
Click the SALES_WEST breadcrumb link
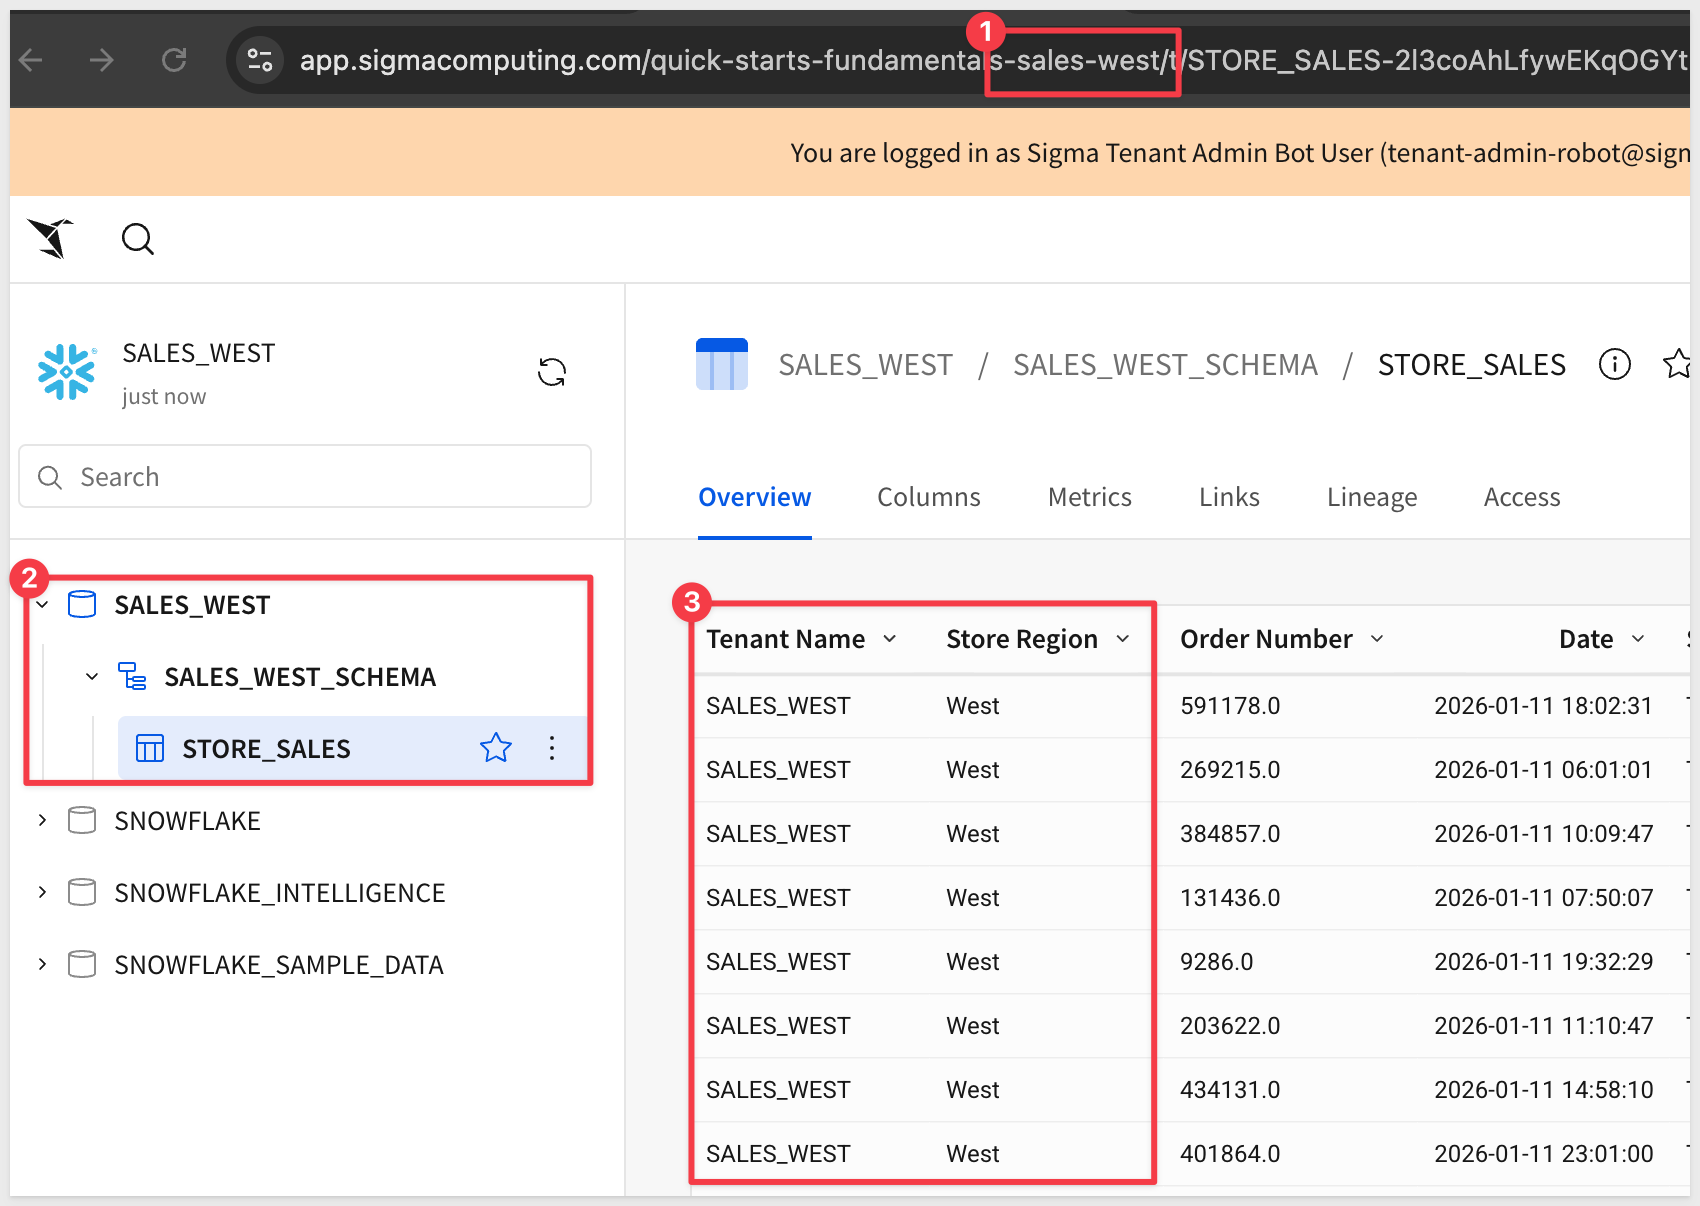point(865,365)
